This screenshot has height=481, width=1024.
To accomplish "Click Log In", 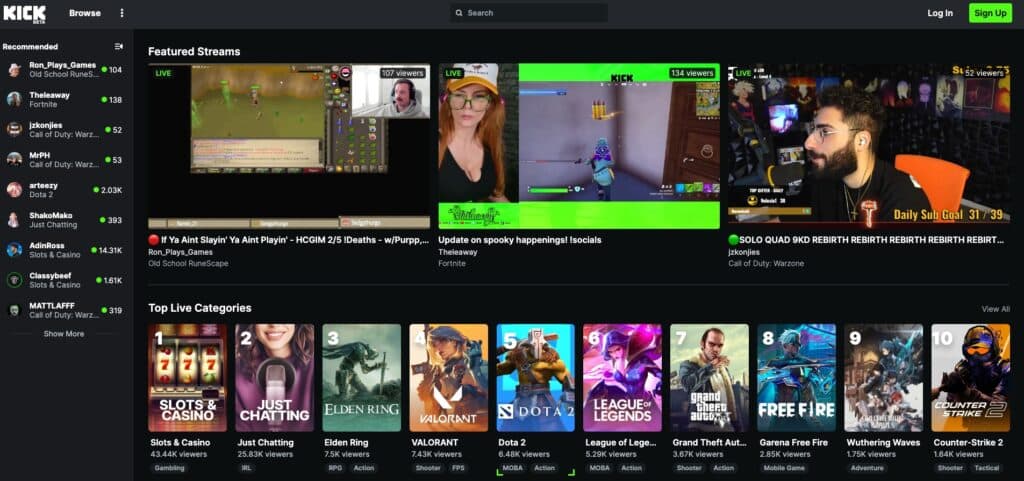I will coord(940,13).
